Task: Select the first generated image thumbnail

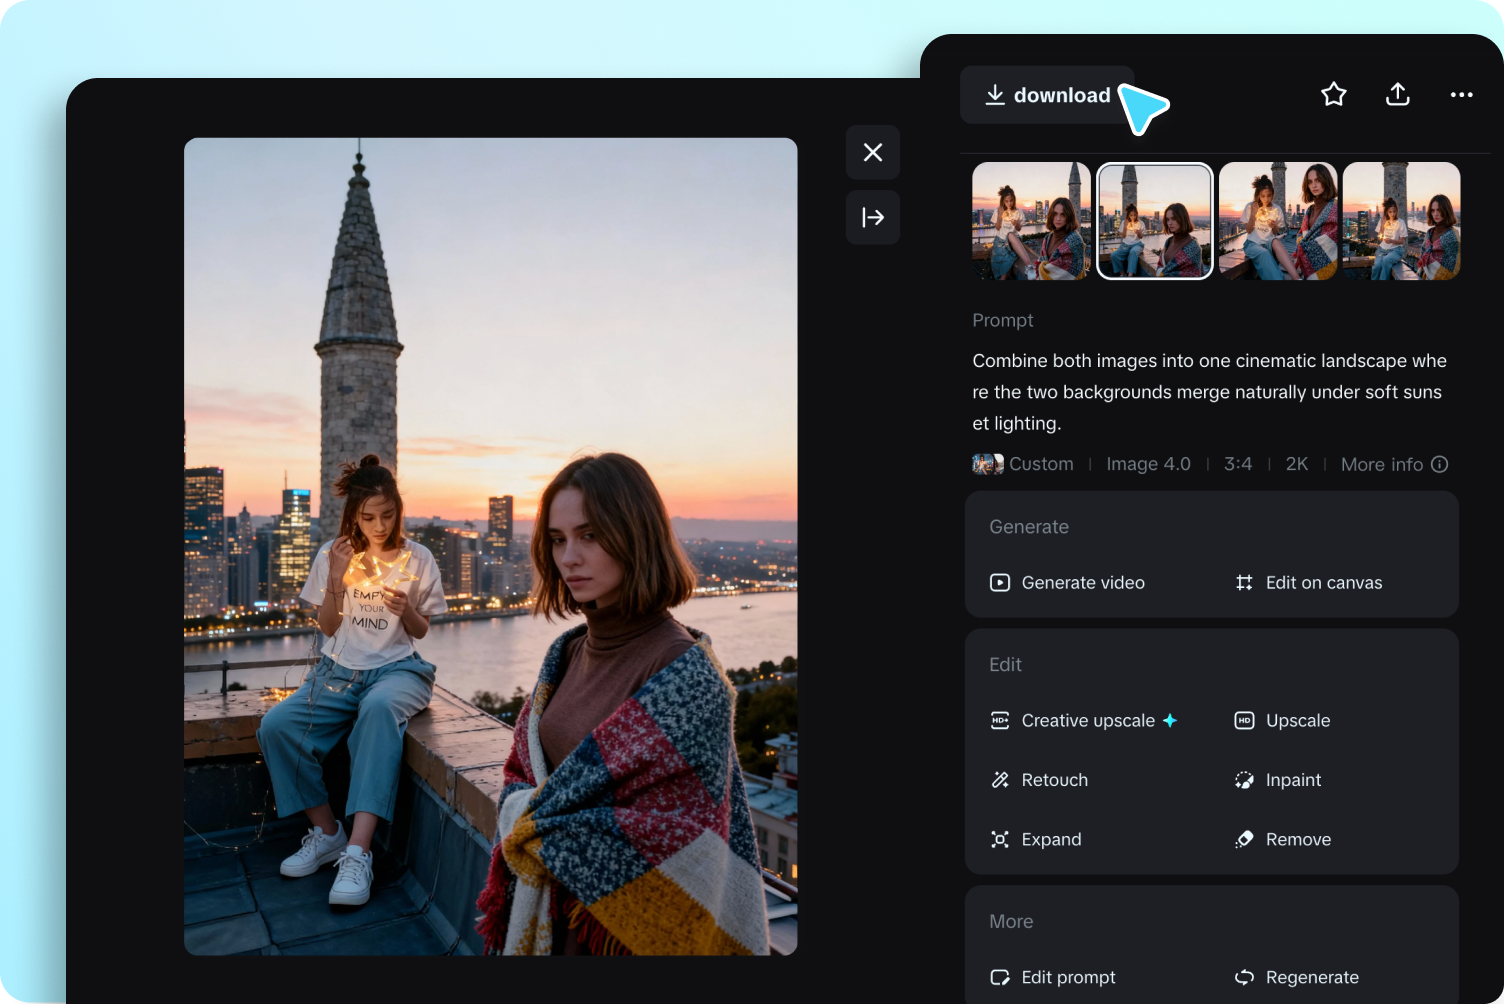Action: [x=1031, y=221]
